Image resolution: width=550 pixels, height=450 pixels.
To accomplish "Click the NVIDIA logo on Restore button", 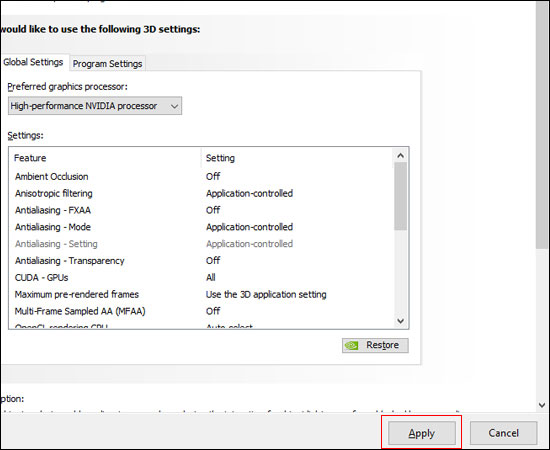I will click(351, 345).
